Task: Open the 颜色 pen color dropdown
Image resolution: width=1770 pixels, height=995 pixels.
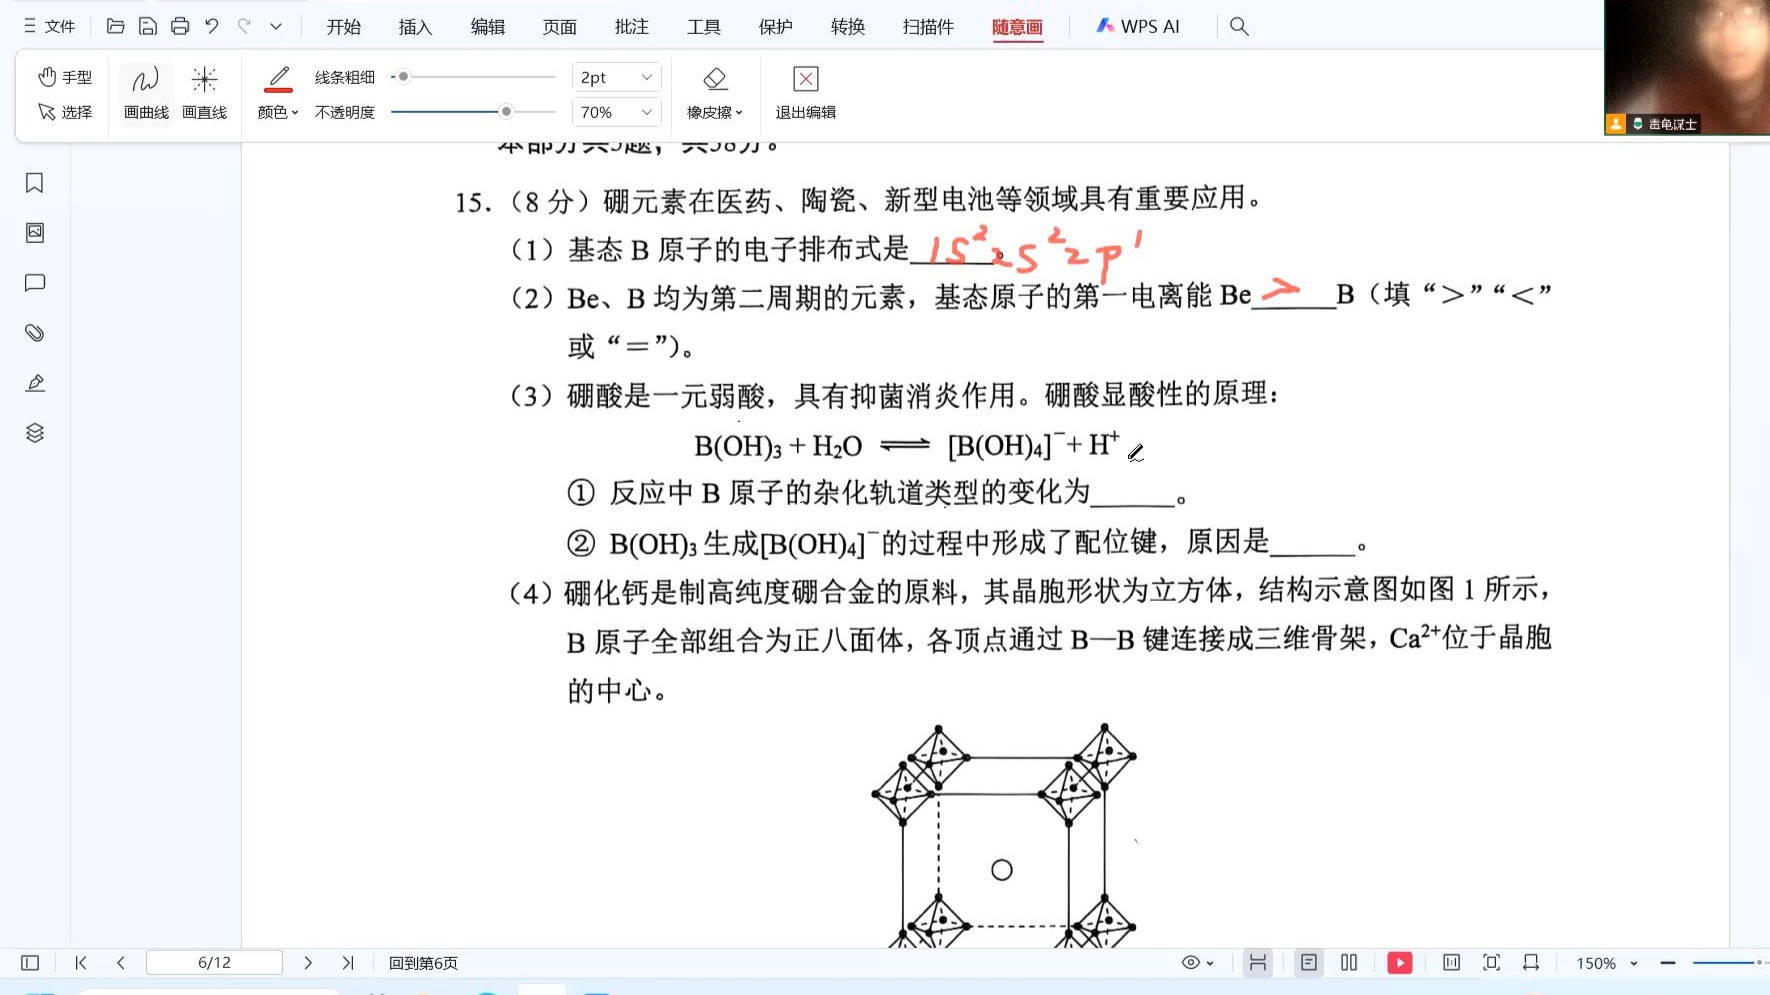Action: pos(278,93)
